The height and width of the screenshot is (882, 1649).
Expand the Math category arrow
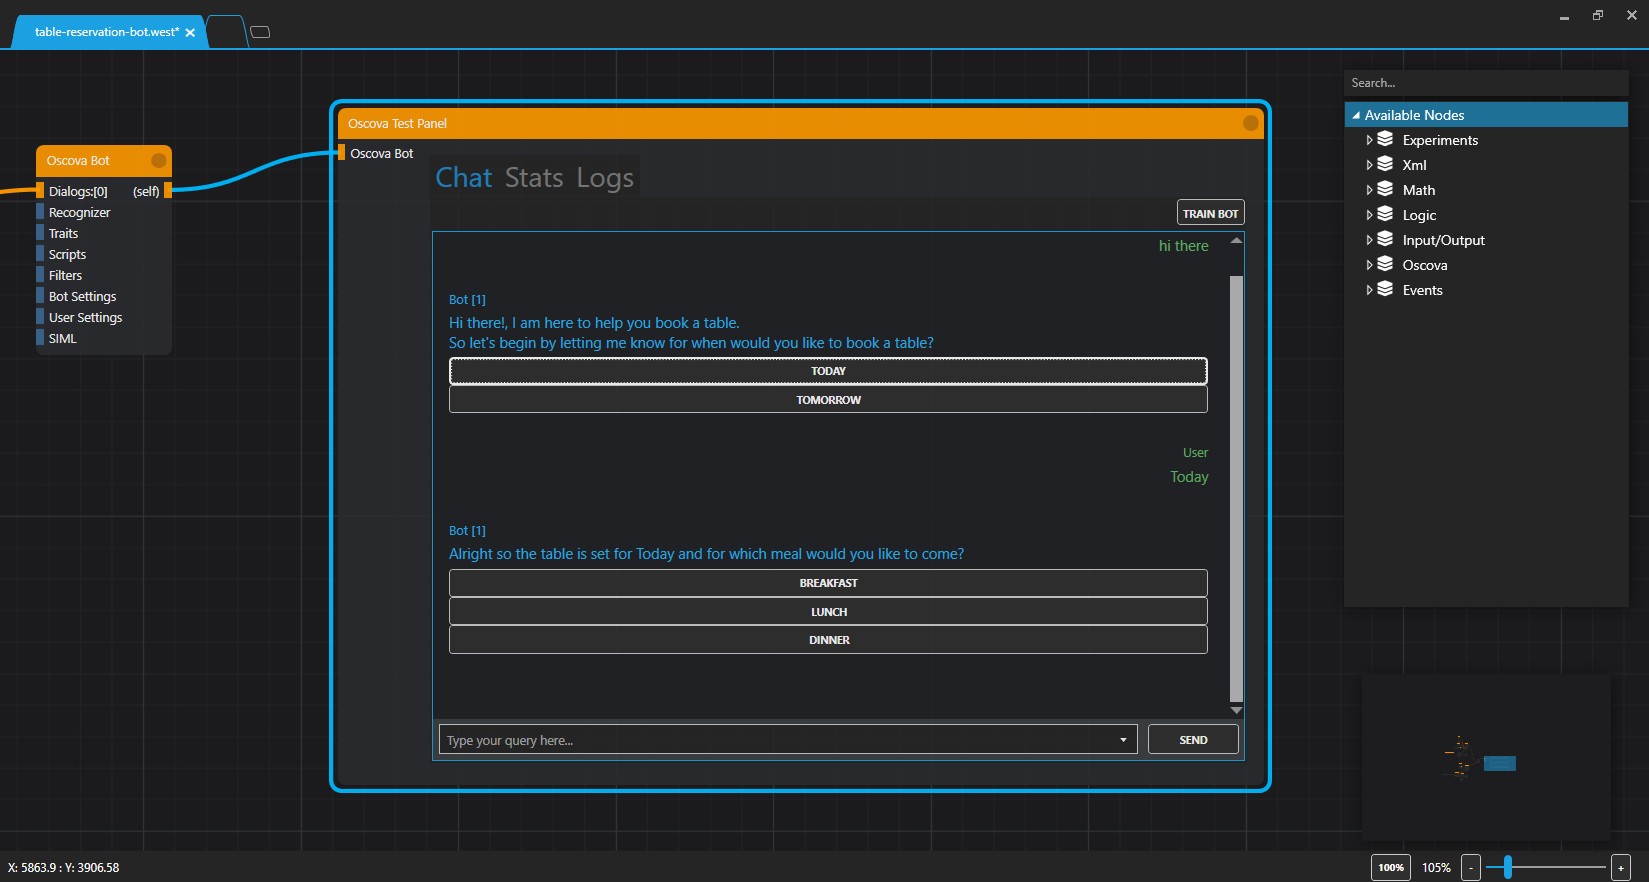click(1369, 190)
